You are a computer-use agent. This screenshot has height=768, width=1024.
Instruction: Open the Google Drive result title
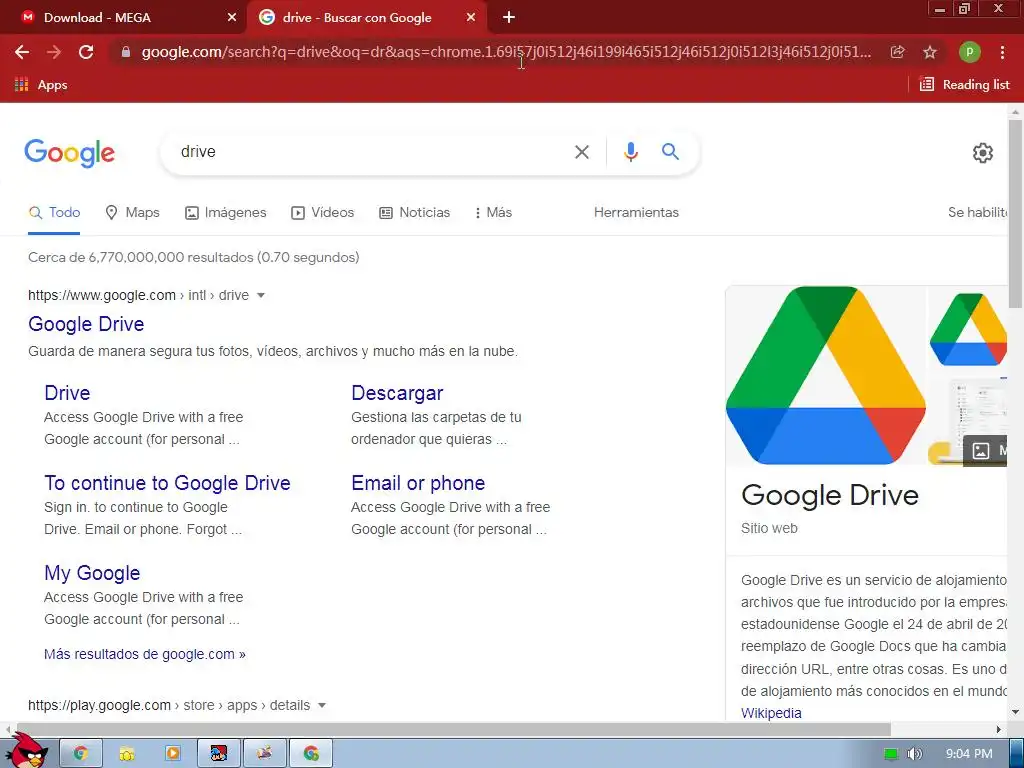click(86, 324)
